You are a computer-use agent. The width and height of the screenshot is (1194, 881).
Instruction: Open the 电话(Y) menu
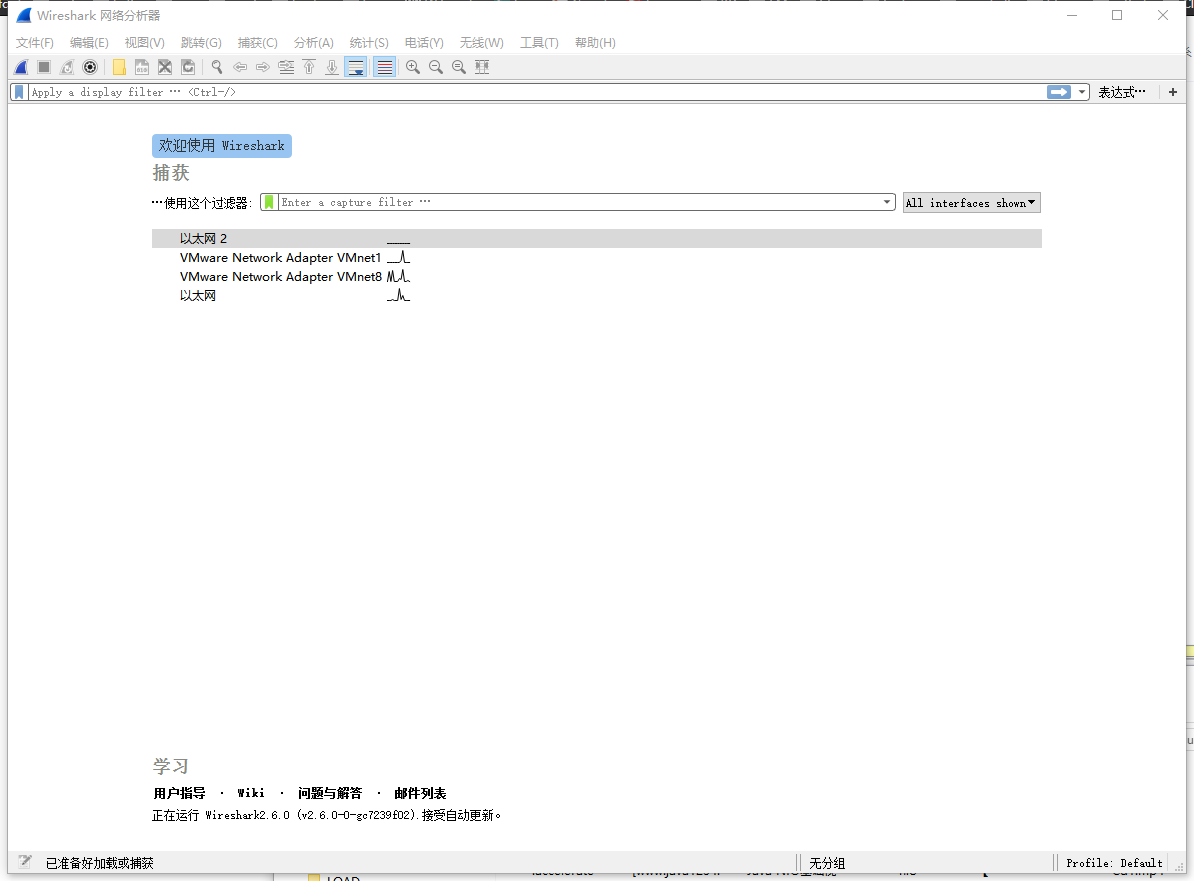(424, 43)
